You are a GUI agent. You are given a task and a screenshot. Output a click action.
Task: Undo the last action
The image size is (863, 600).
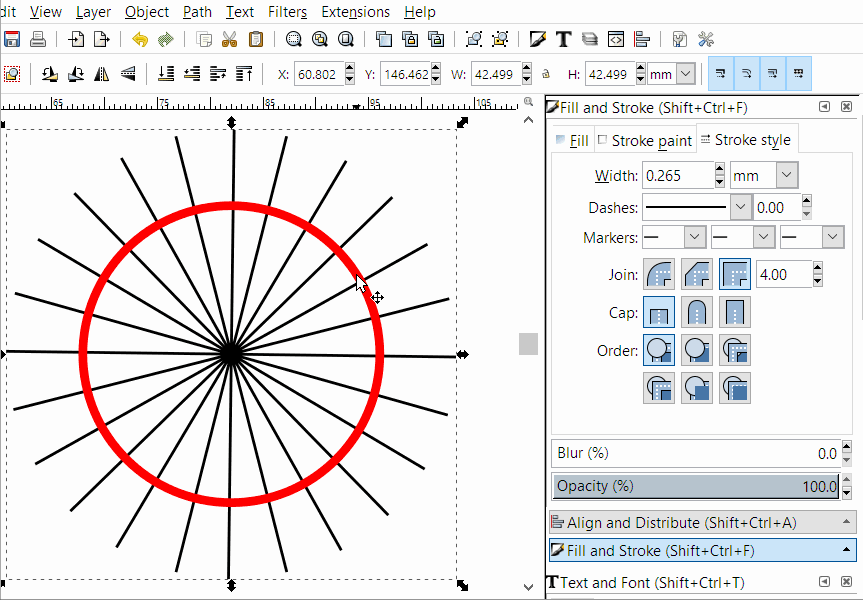coord(139,39)
